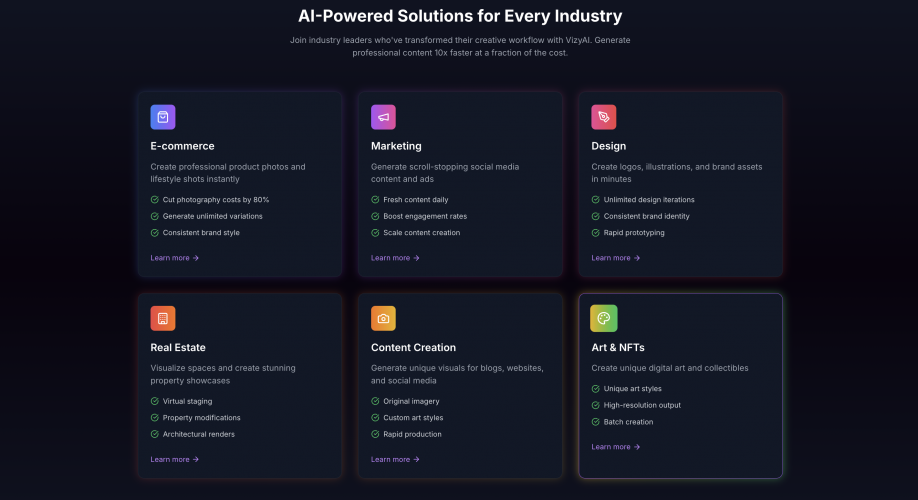Click the AI-Powered Solutions for Every Industry heading
The height and width of the screenshot is (500, 918).
460,16
